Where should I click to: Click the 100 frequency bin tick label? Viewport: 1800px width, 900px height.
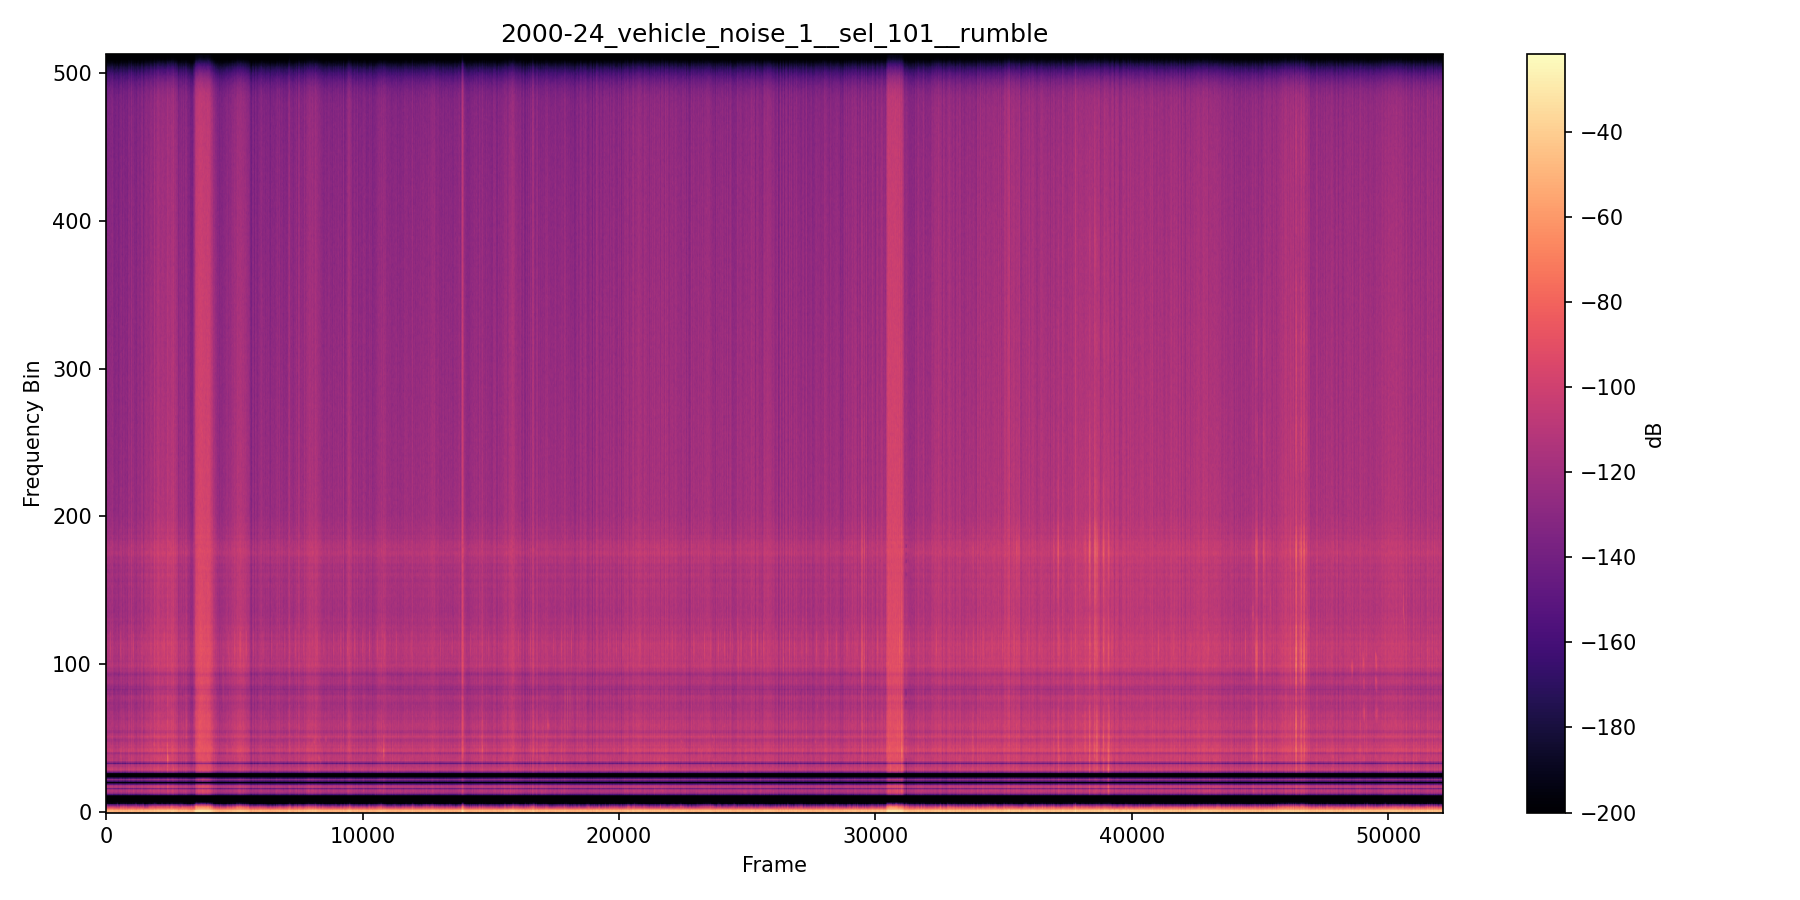tap(71, 663)
